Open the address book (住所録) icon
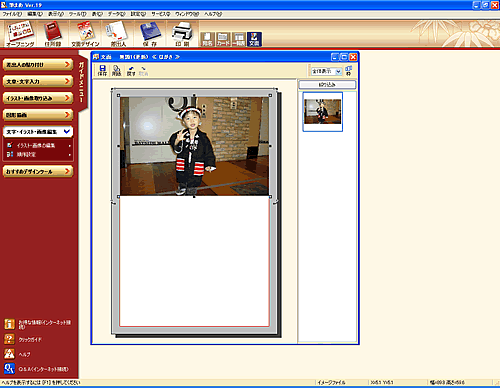The height and width of the screenshot is (388, 500). [x=53, y=34]
